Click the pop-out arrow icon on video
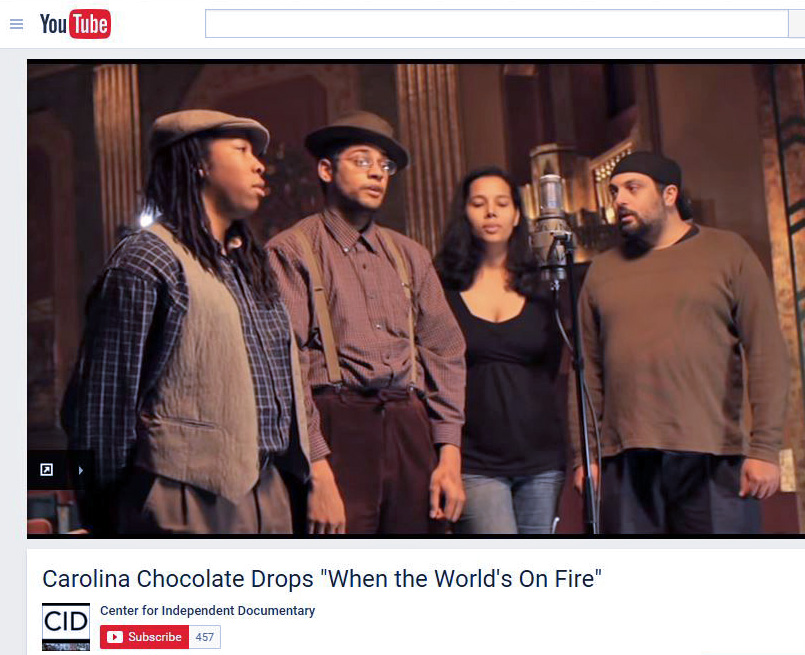The image size is (805, 655). coord(47,470)
